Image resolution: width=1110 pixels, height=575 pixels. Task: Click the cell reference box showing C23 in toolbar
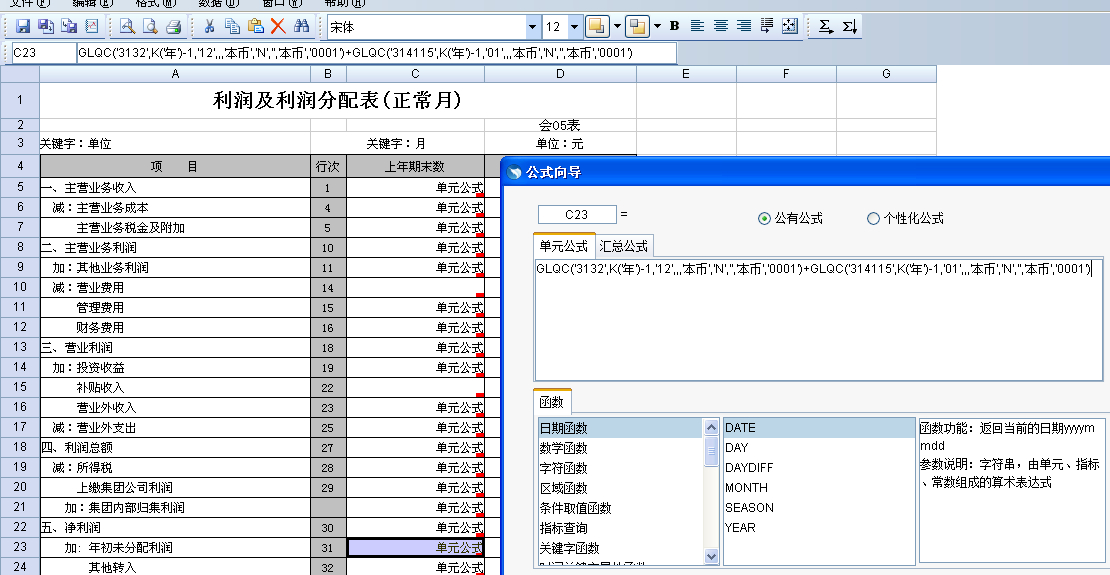click(42, 53)
